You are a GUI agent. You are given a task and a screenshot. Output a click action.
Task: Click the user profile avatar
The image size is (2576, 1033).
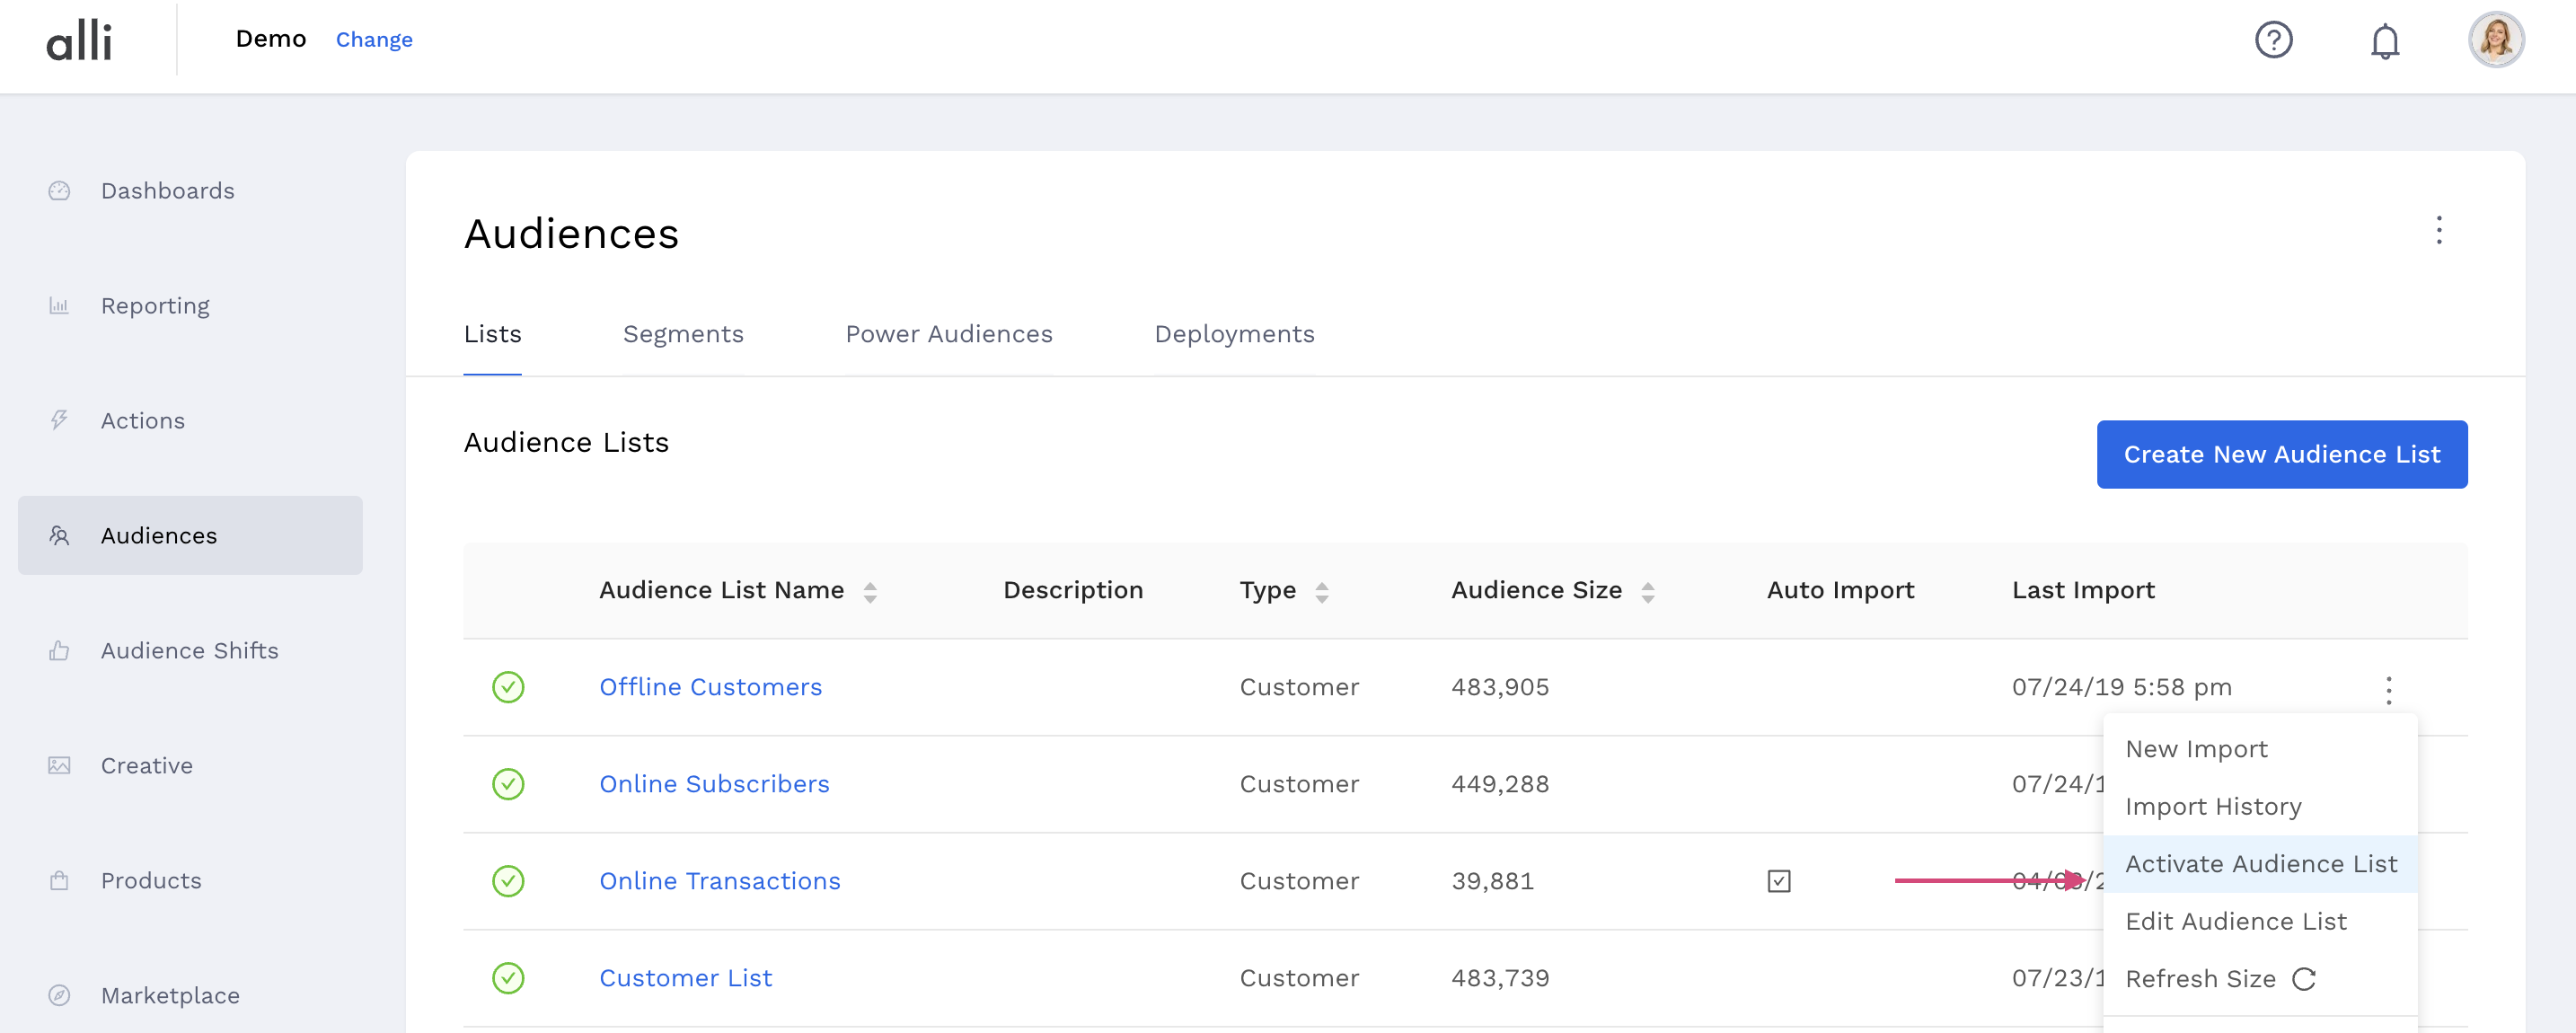pyautogui.click(x=2496, y=40)
